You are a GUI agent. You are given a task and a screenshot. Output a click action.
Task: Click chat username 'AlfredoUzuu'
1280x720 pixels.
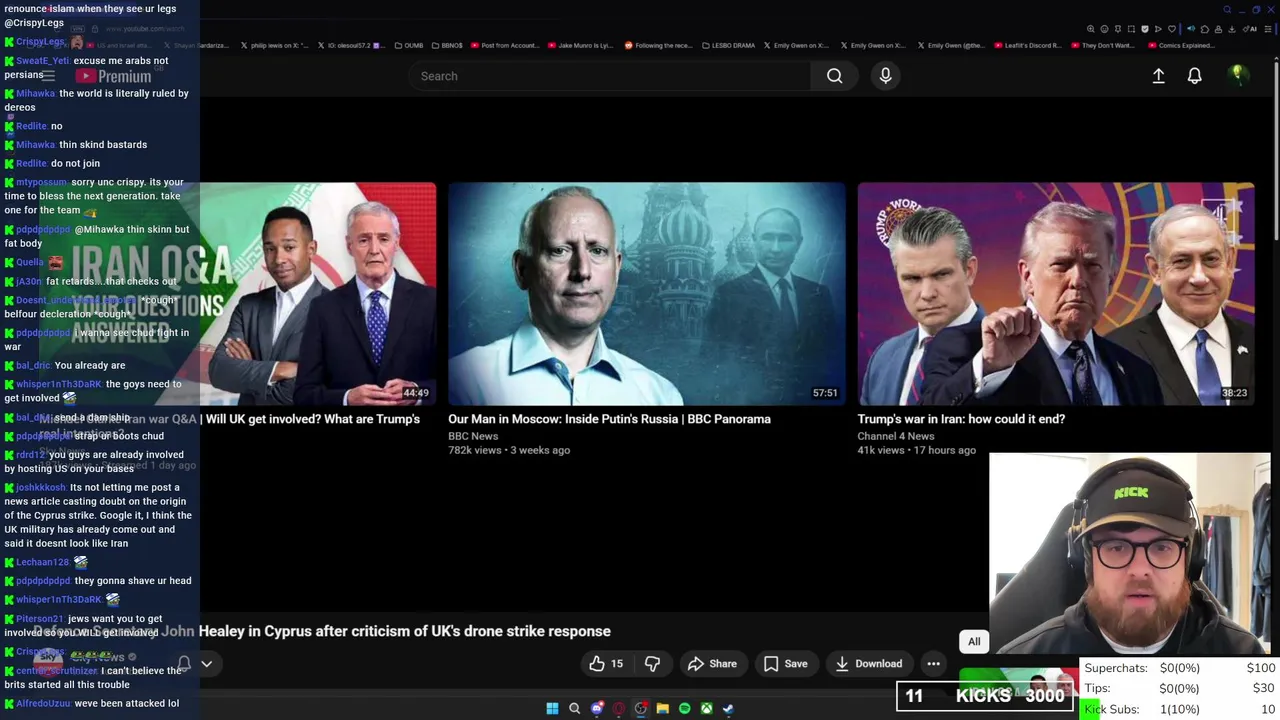[43, 704]
